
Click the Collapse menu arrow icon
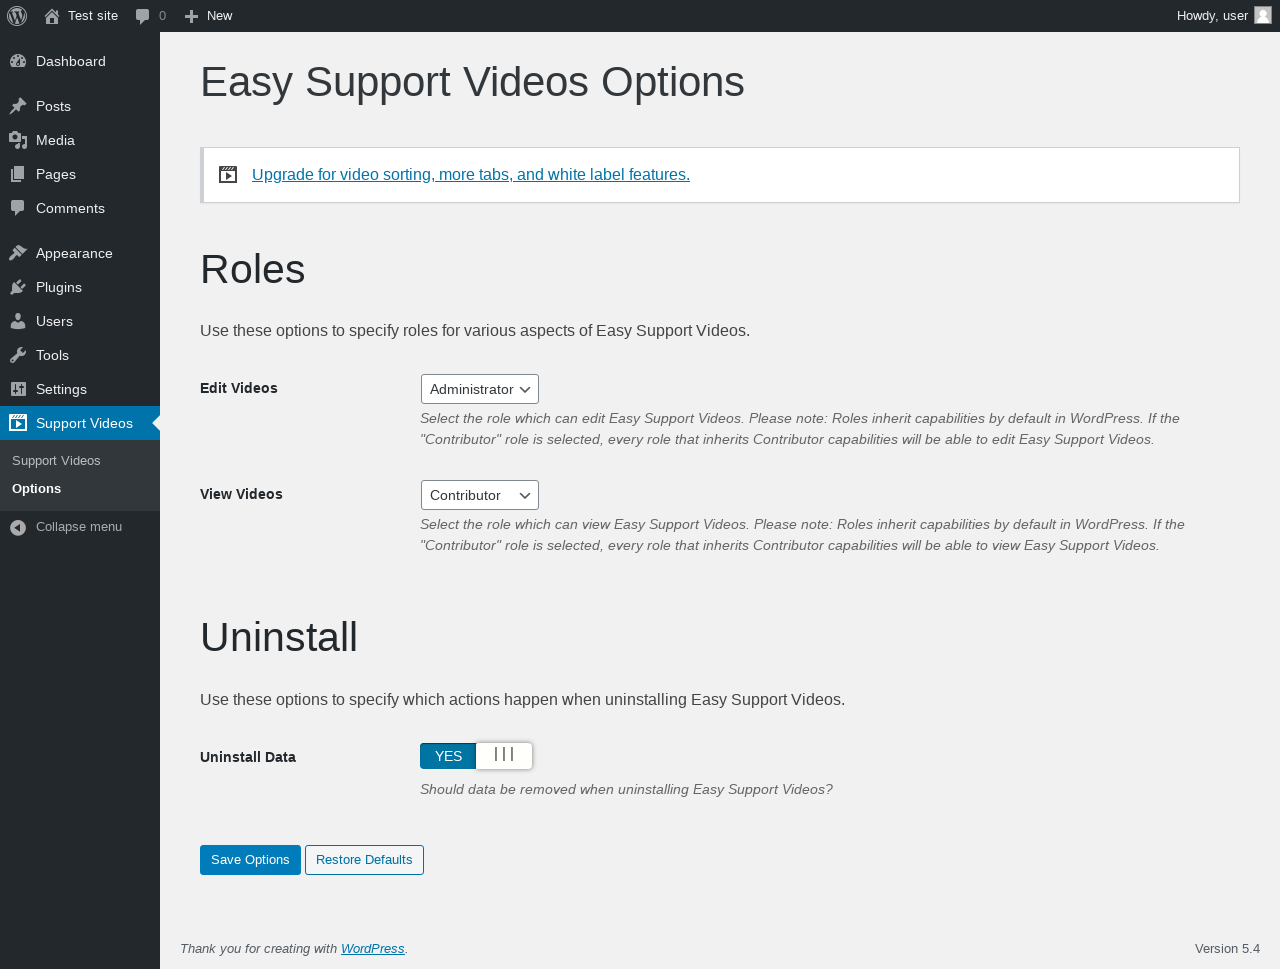click(x=18, y=527)
